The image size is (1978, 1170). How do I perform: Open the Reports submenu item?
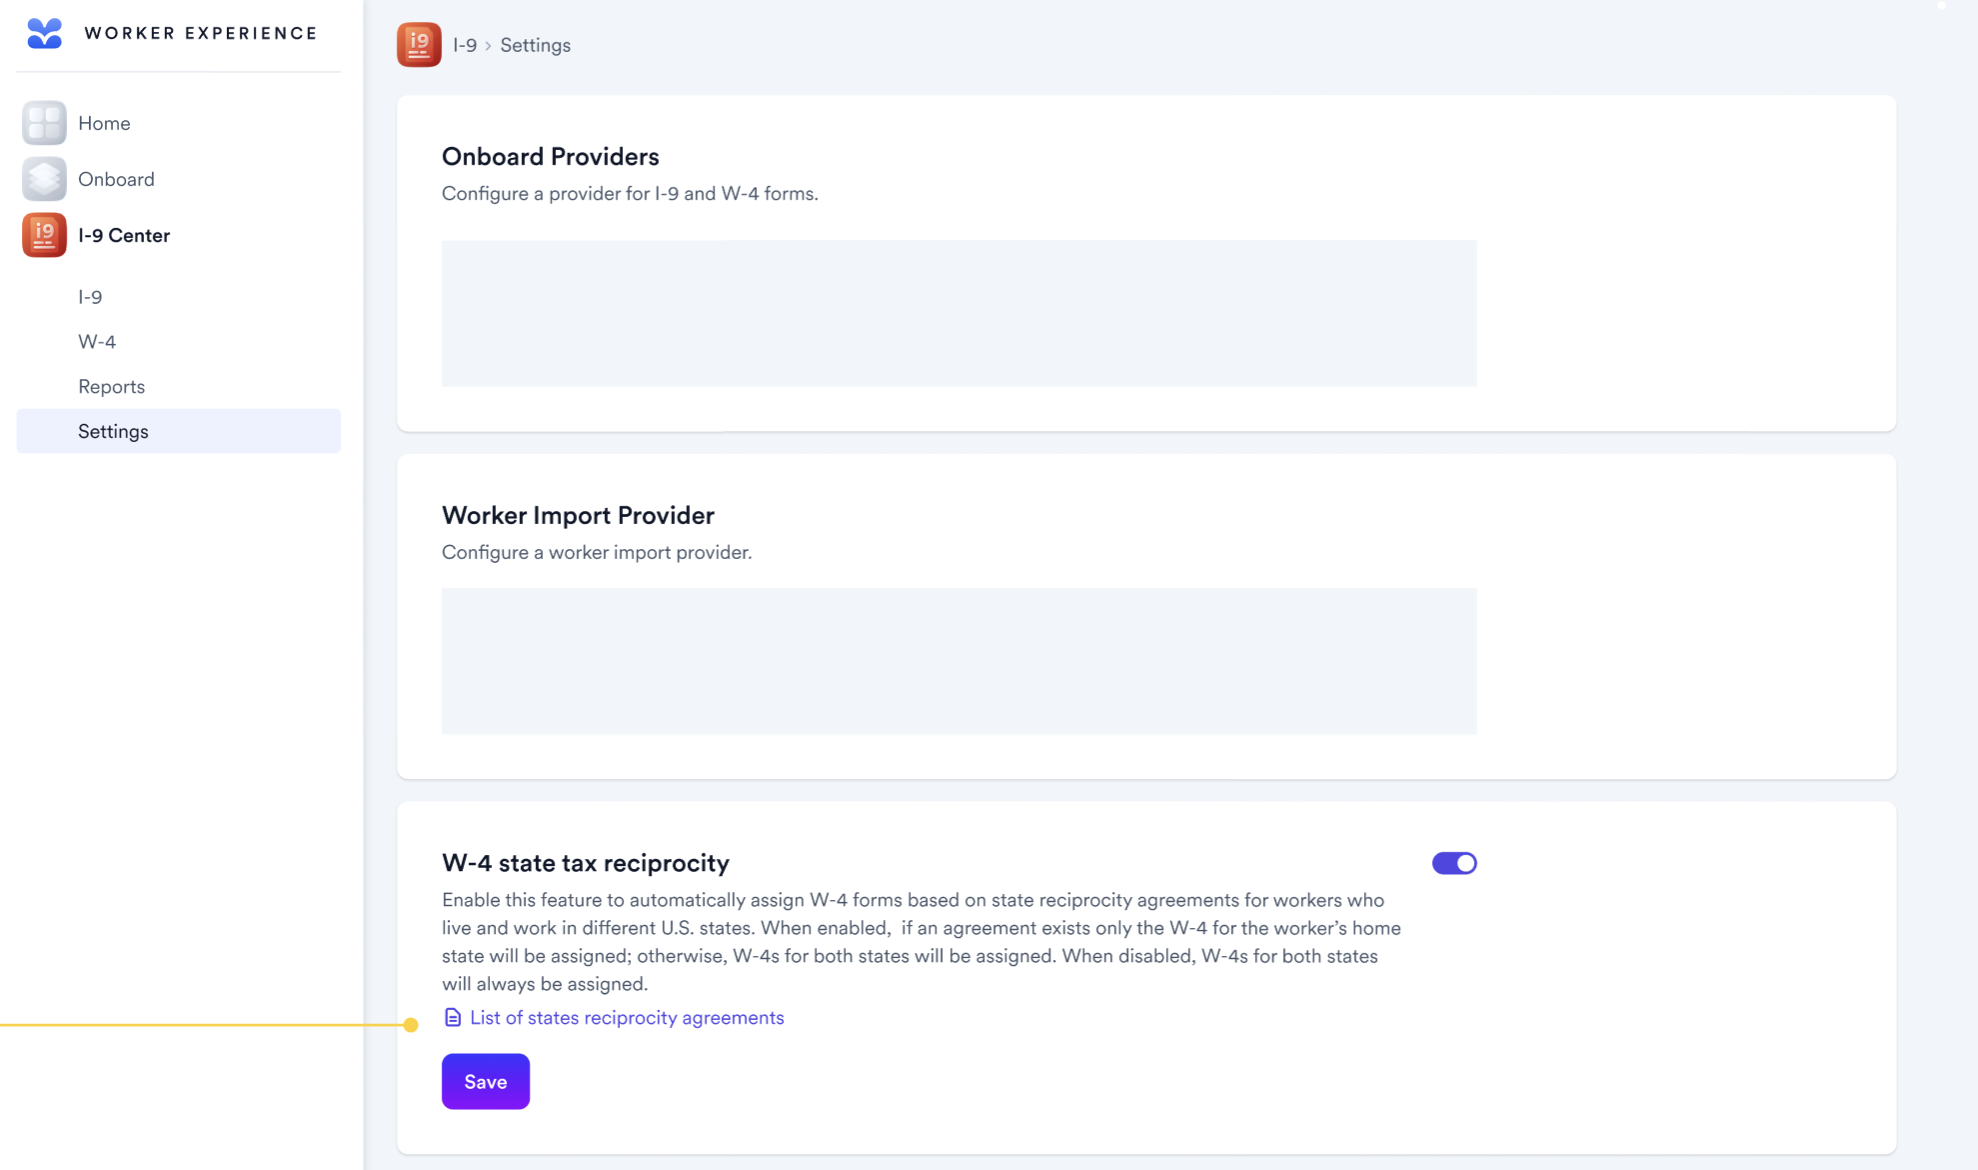pos(111,387)
